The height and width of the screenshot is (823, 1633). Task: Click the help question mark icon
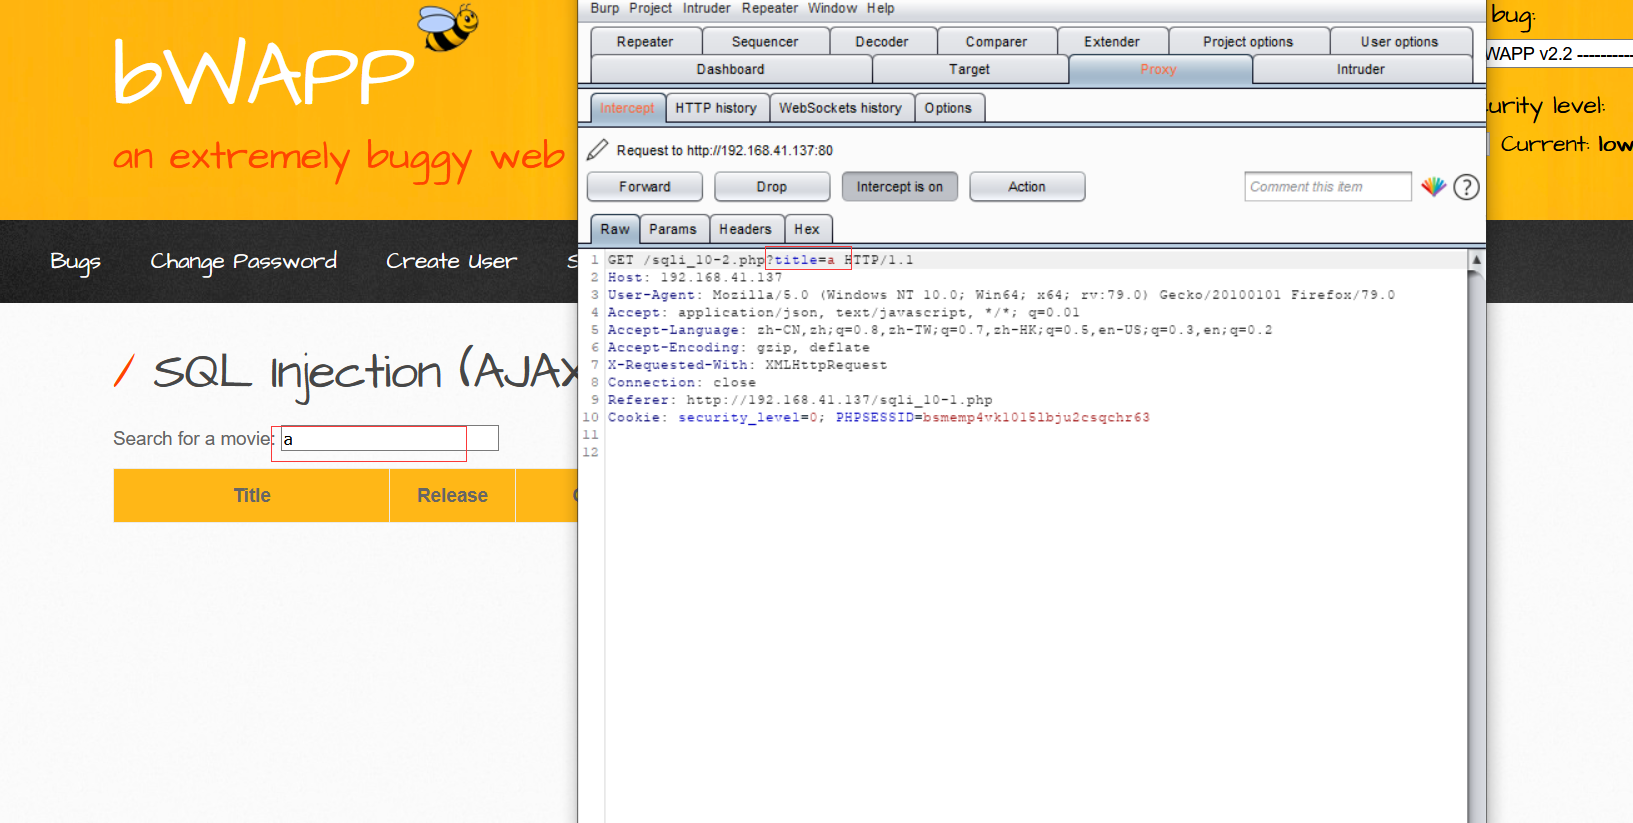[1466, 187]
